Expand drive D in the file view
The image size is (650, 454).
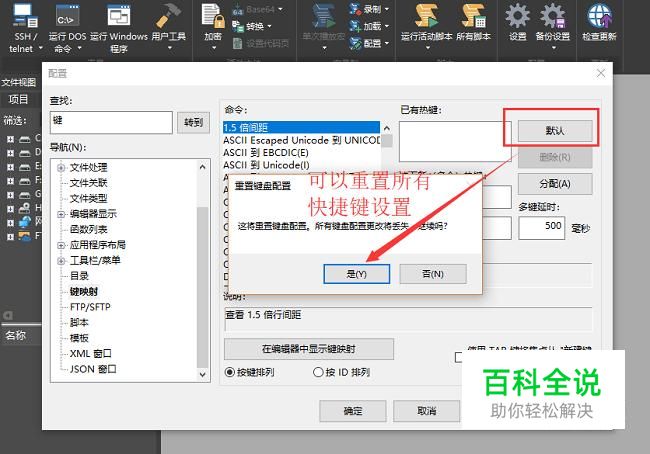tap(10, 153)
